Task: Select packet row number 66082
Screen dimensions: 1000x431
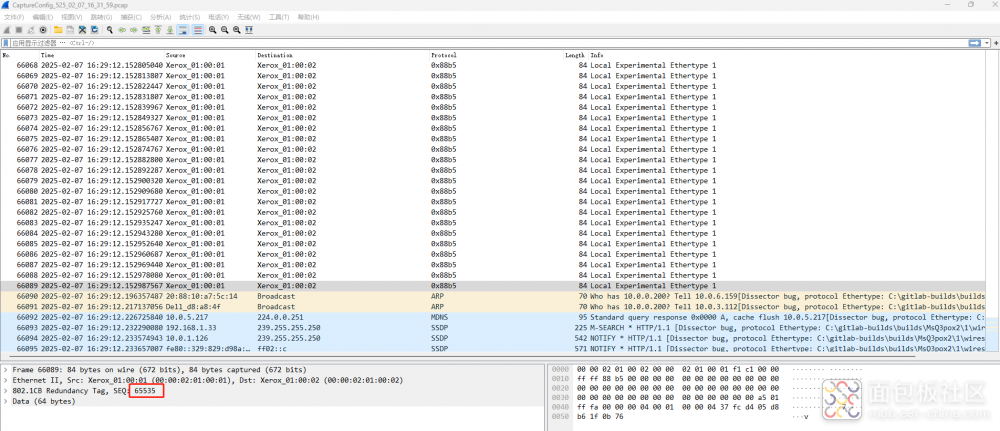Action: [x=493, y=212]
